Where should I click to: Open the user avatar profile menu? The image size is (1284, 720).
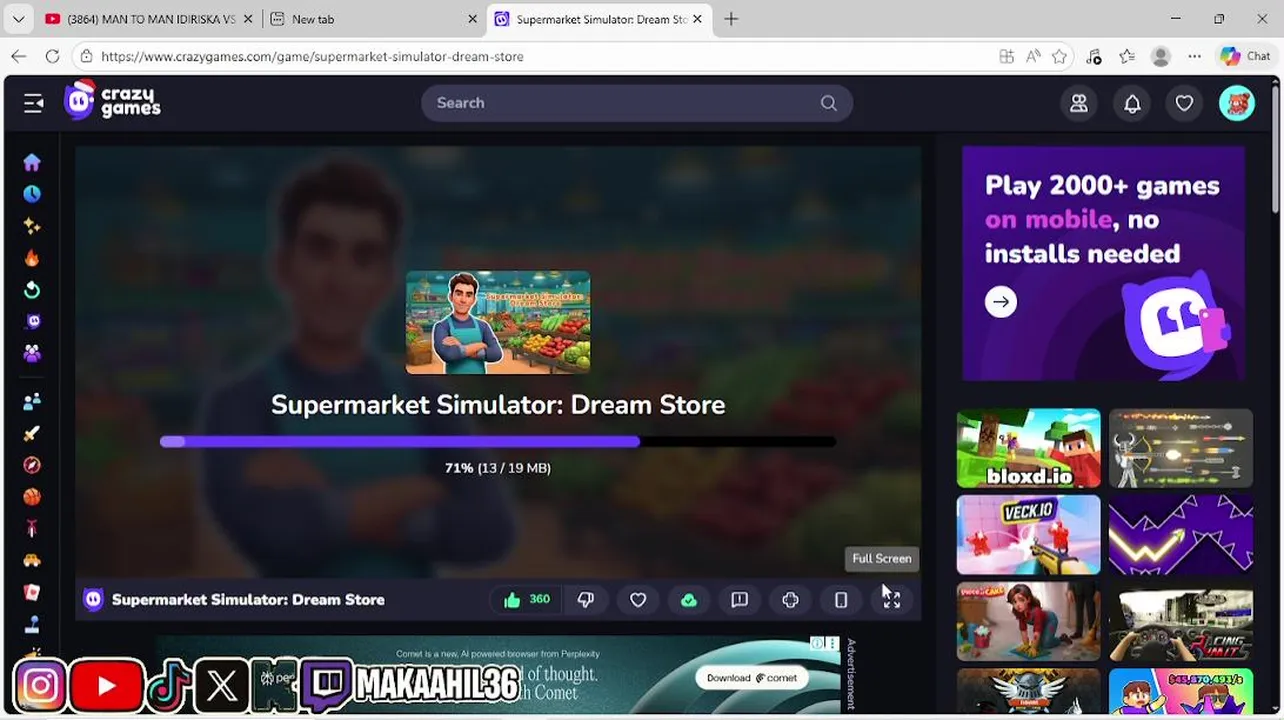1237,103
